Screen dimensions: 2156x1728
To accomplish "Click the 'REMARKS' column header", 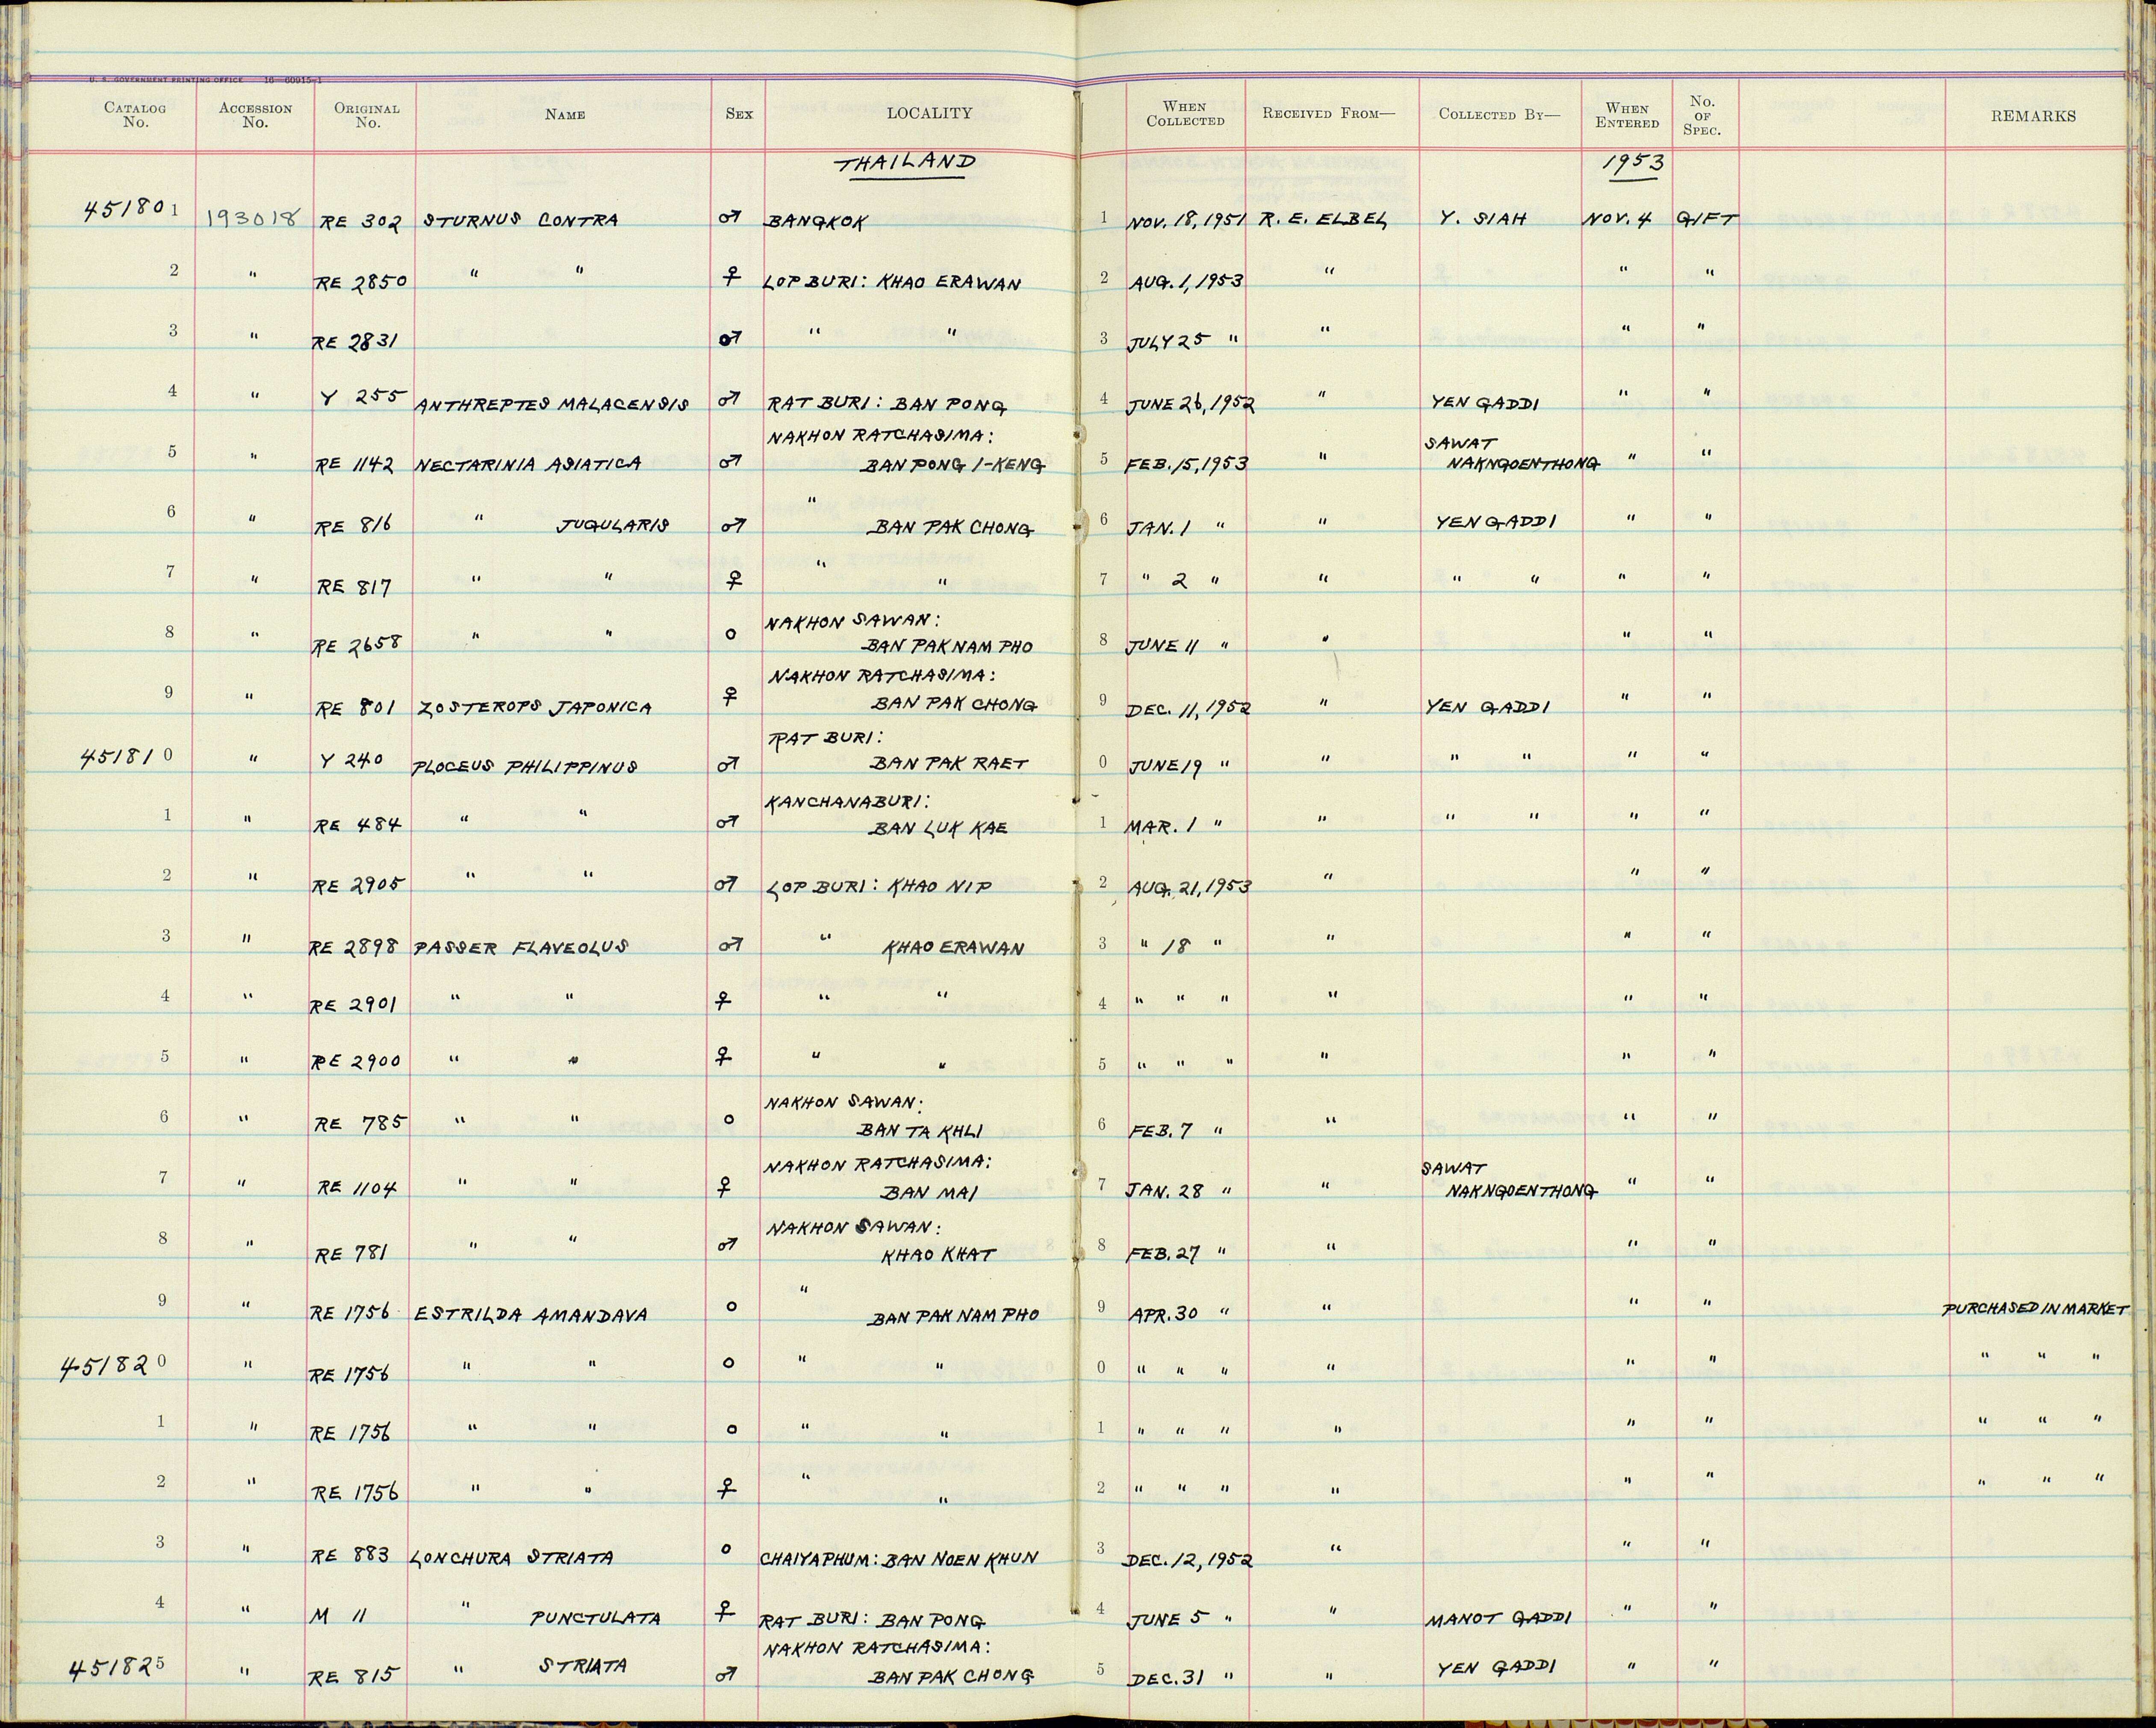I will (x=2033, y=116).
